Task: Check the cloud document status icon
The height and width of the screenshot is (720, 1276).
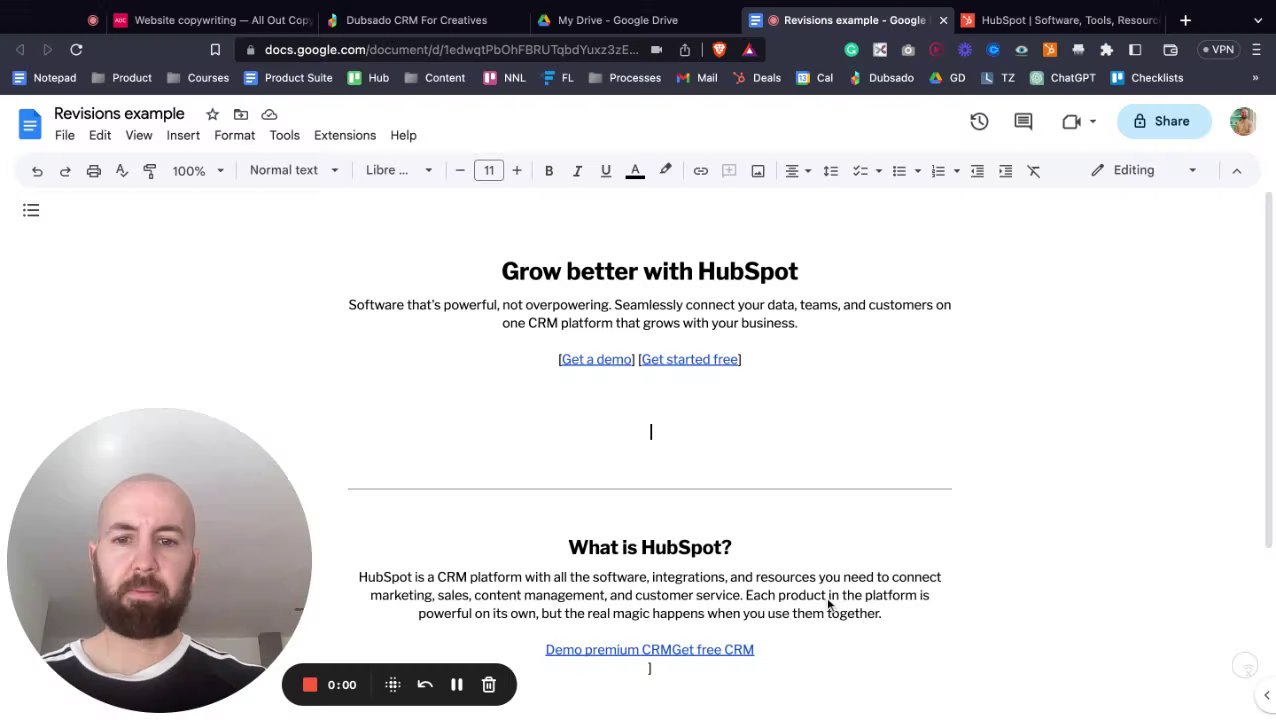Action: tap(269, 114)
